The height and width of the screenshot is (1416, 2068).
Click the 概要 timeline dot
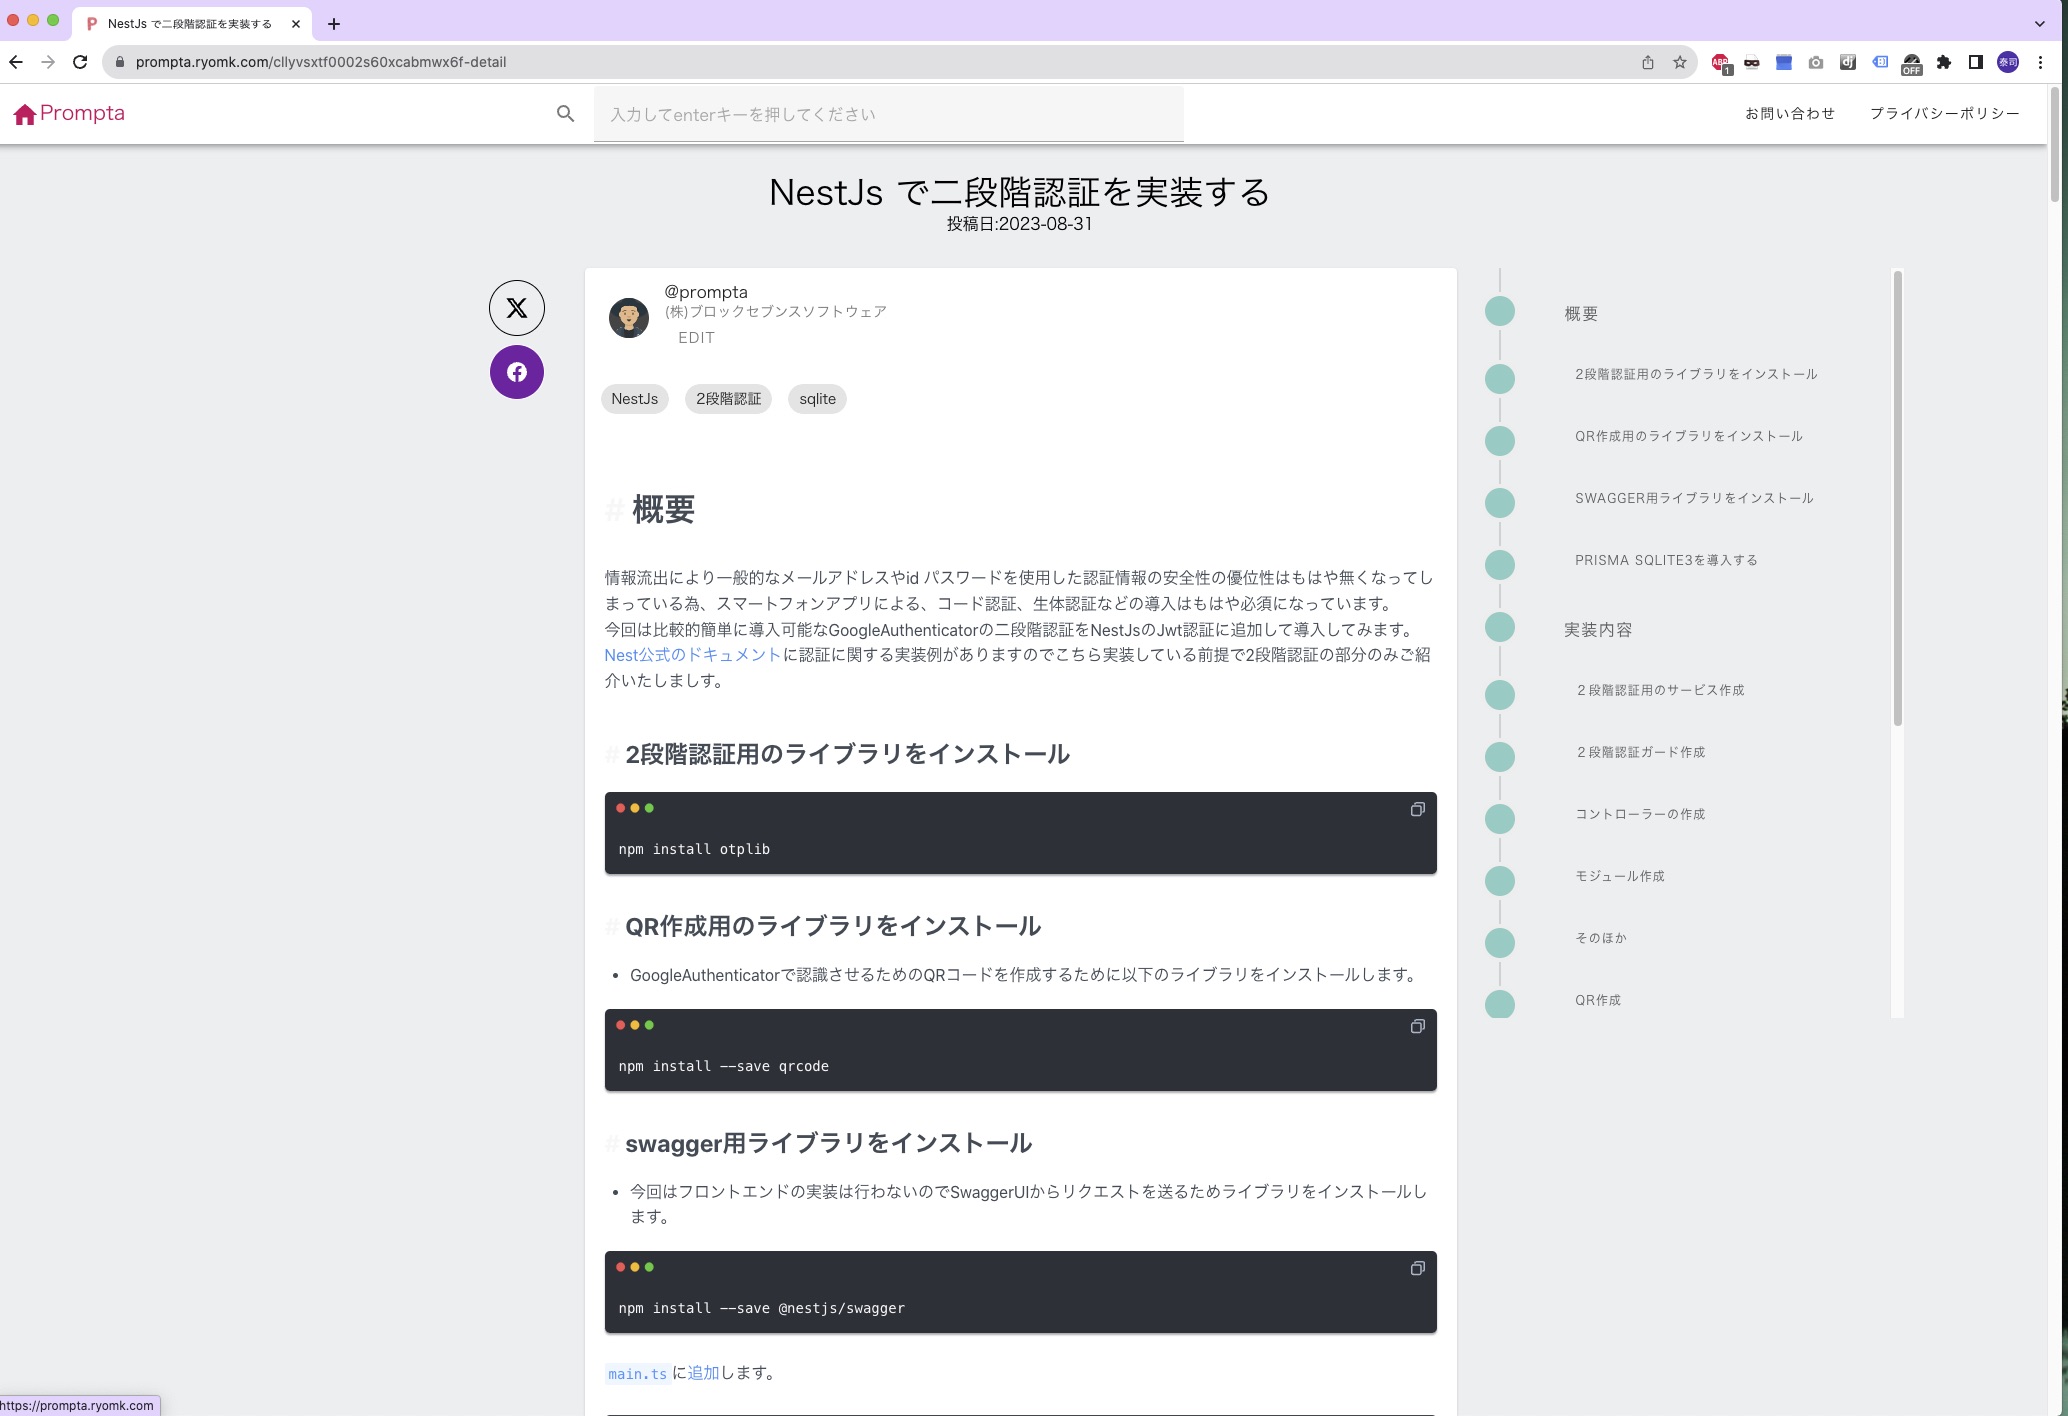click(x=1500, y=311)
